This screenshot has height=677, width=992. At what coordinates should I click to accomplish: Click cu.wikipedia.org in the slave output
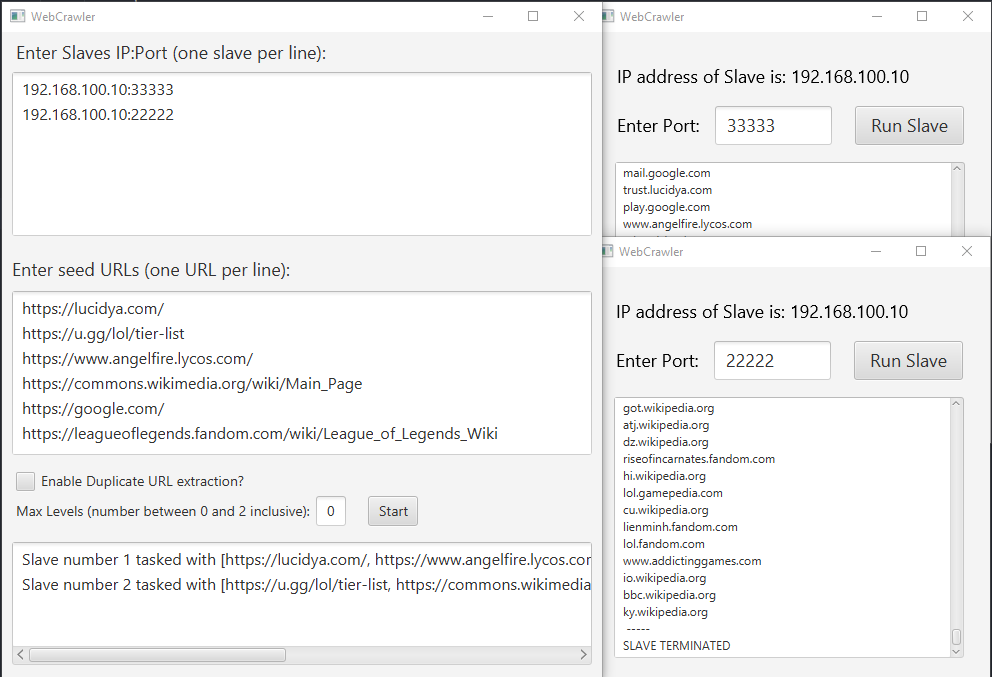click(x=666, y=510)
